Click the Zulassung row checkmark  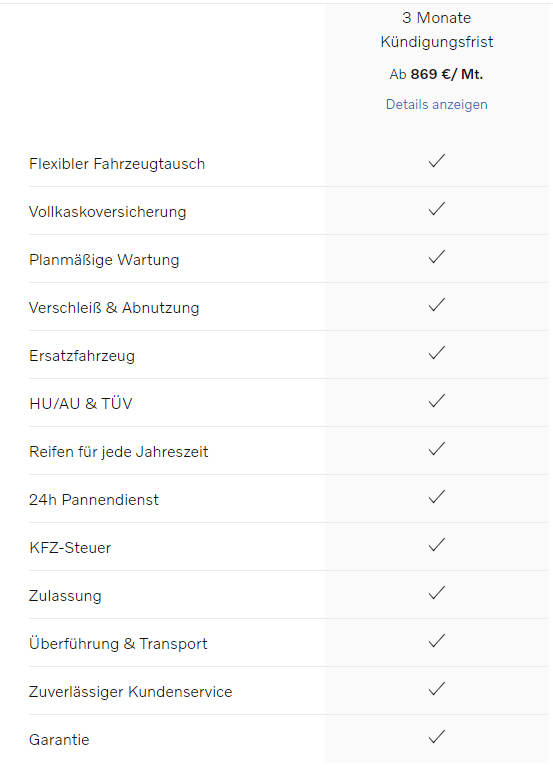point(437,593)
